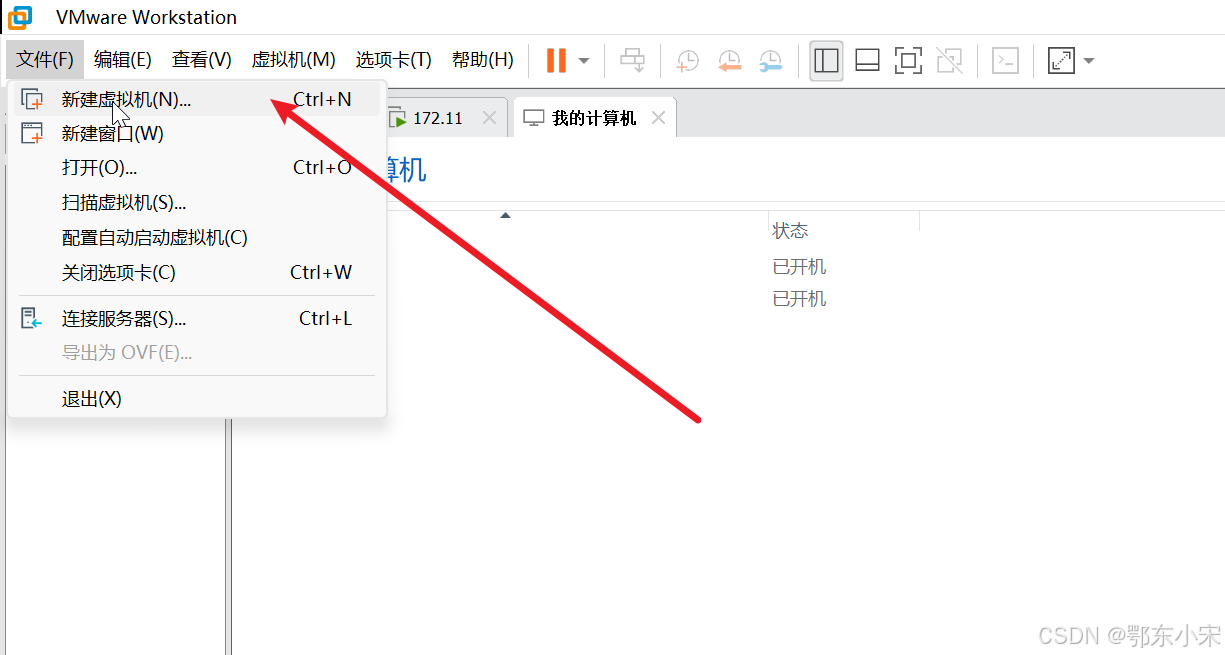This screenshot has width=1225, height=655.
Task: Revert to snapshot using the clock-arrow icon
Action: [x=729, y=61]
